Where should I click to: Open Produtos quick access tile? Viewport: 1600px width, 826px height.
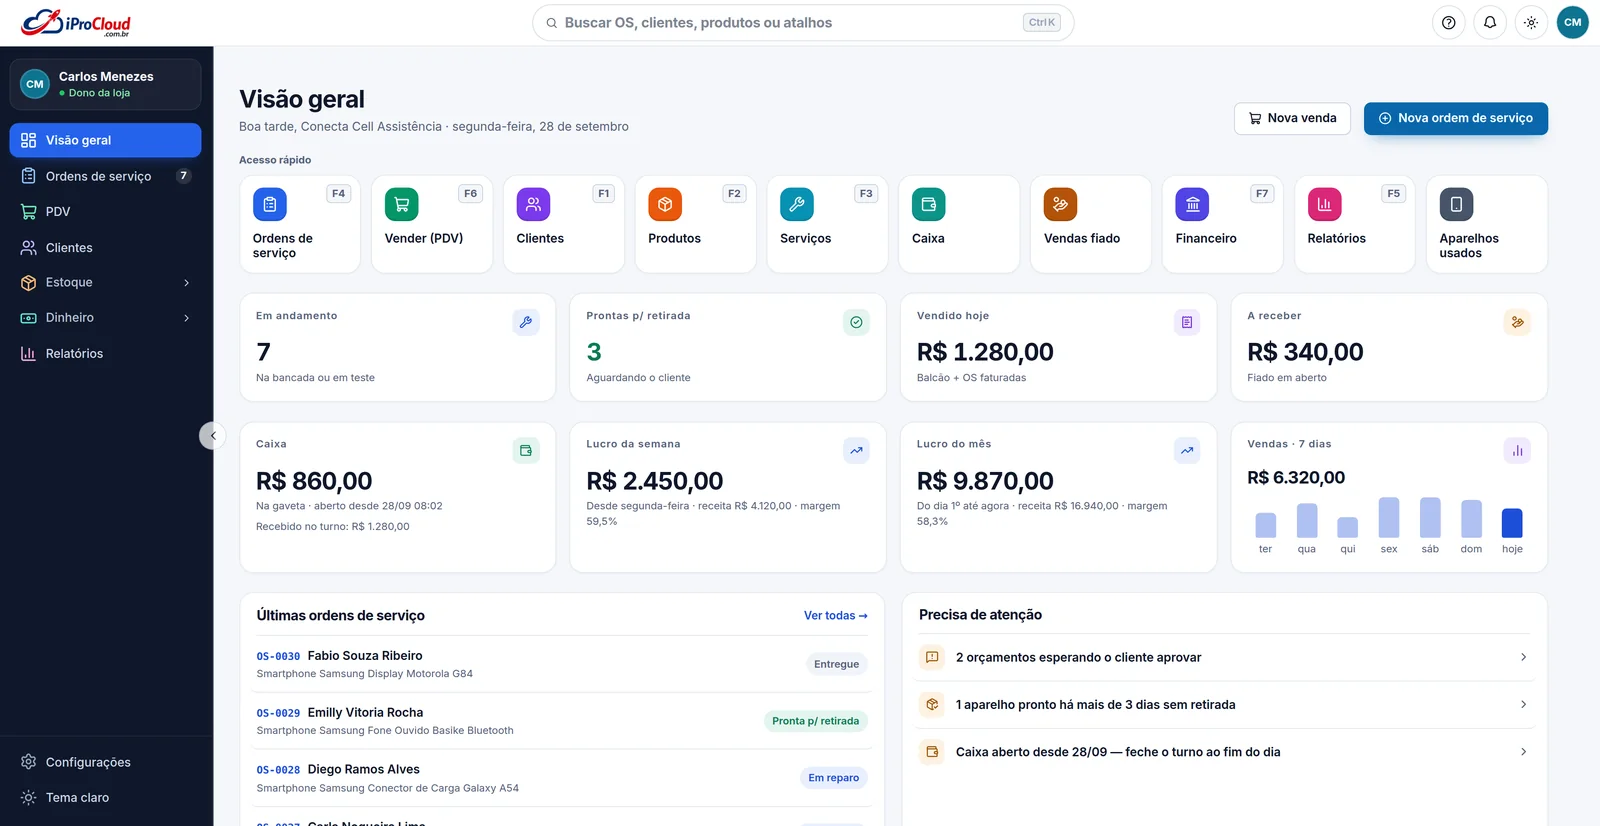695,224
